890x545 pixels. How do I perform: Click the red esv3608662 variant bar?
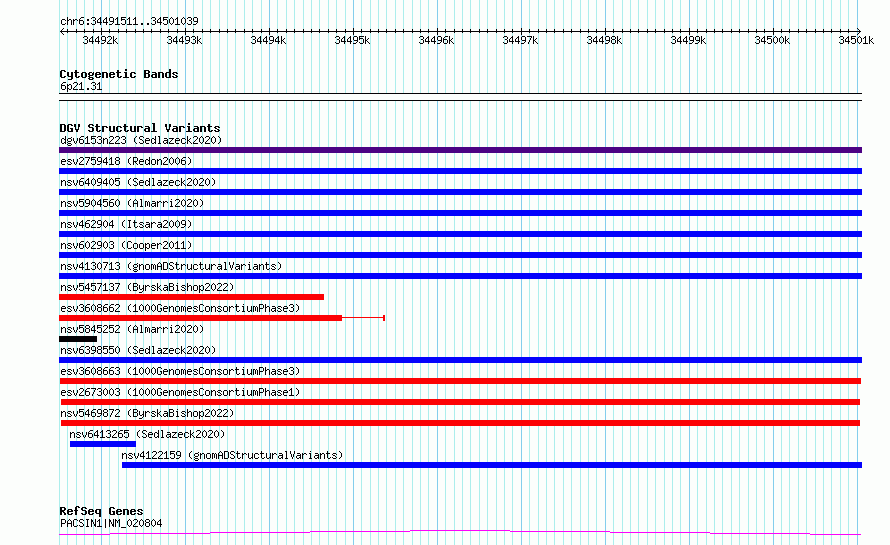pos(200,318)
